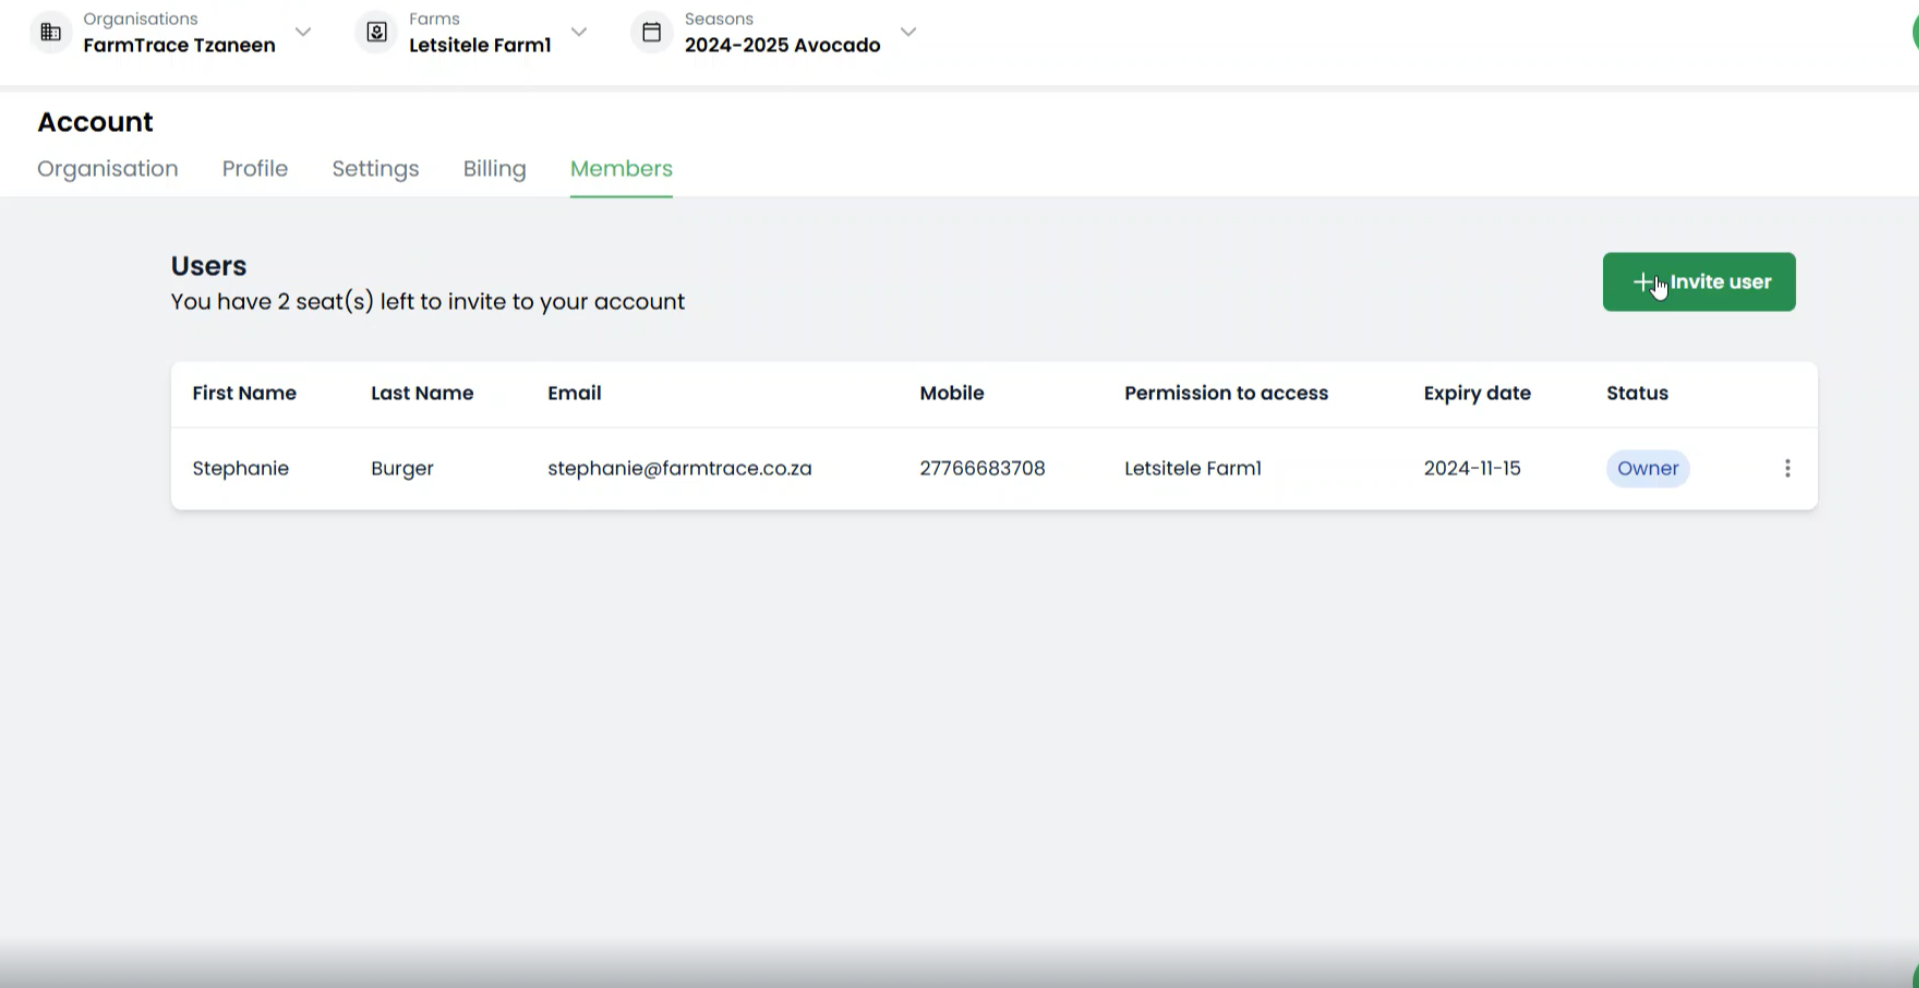Click the Invite user button
This screenshot has width=1919, height=988.
[x=1699, y=282]
